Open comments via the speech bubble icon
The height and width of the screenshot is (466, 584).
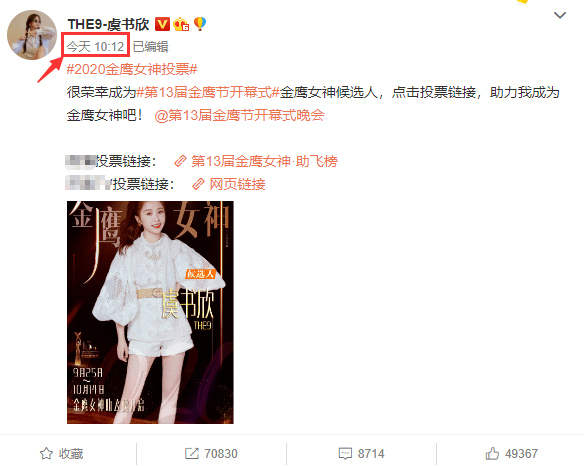pyautogui.click(x=345, y=454)
